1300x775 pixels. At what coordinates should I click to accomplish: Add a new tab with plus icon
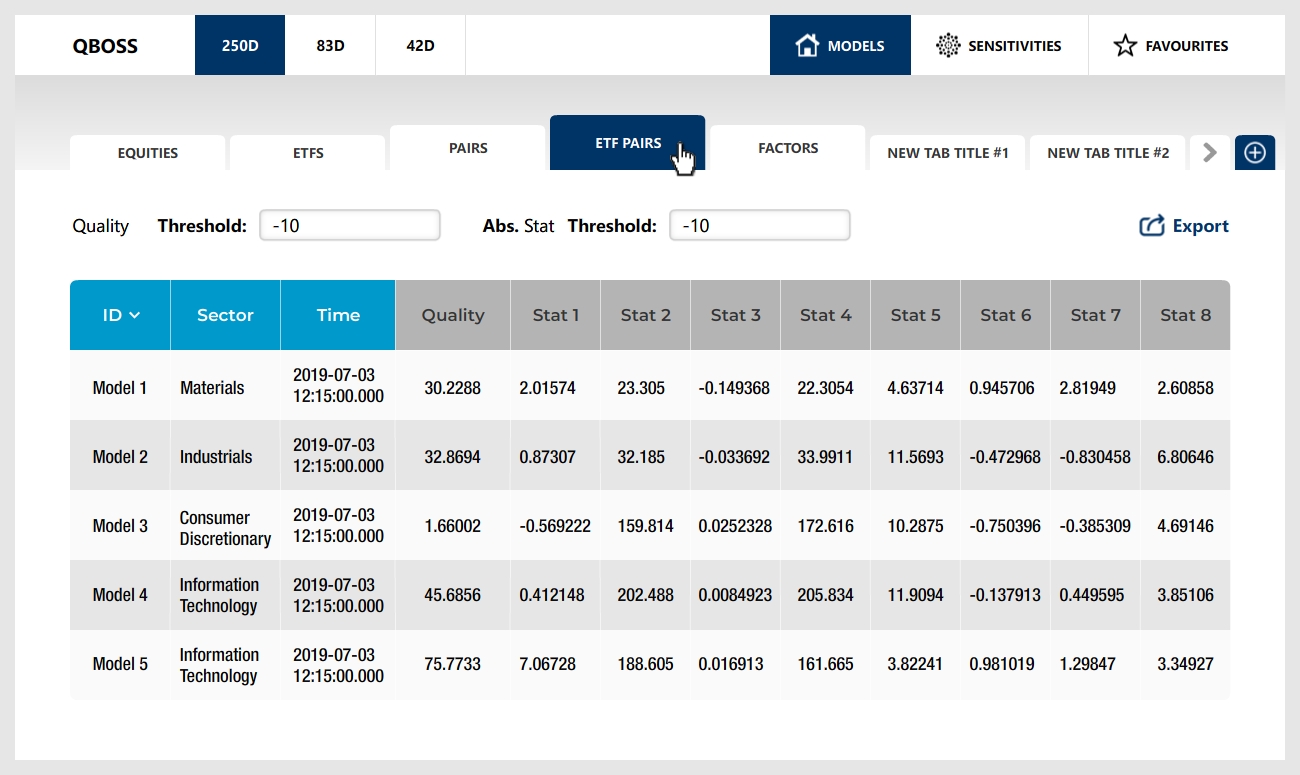coord(1255,153)
